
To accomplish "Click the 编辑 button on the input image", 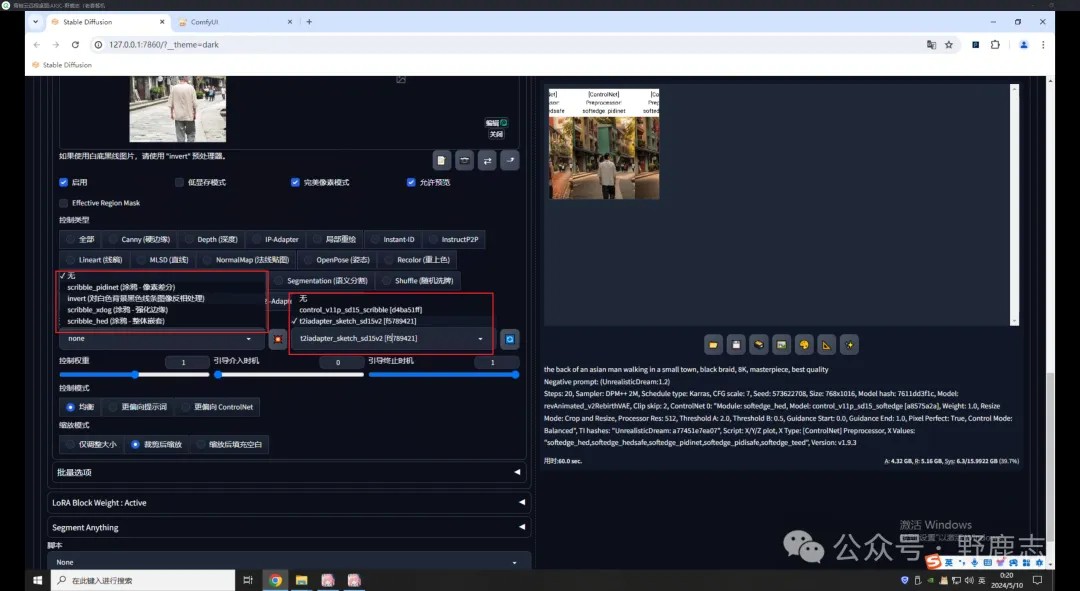I will click(x=496, y=123).
